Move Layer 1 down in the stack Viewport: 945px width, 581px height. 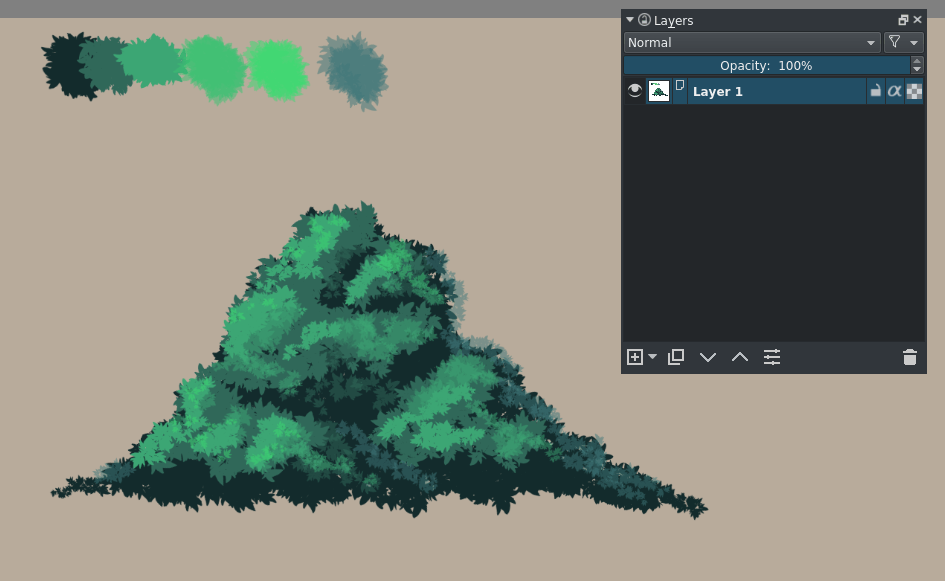(708, 357)
